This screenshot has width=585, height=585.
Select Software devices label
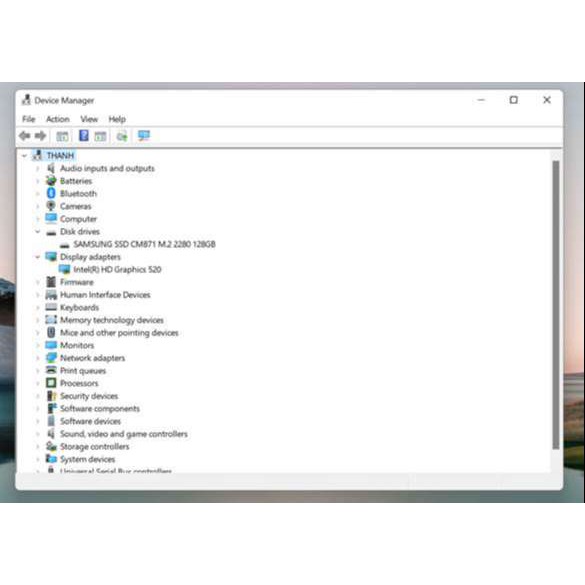(x=91, y=421)
